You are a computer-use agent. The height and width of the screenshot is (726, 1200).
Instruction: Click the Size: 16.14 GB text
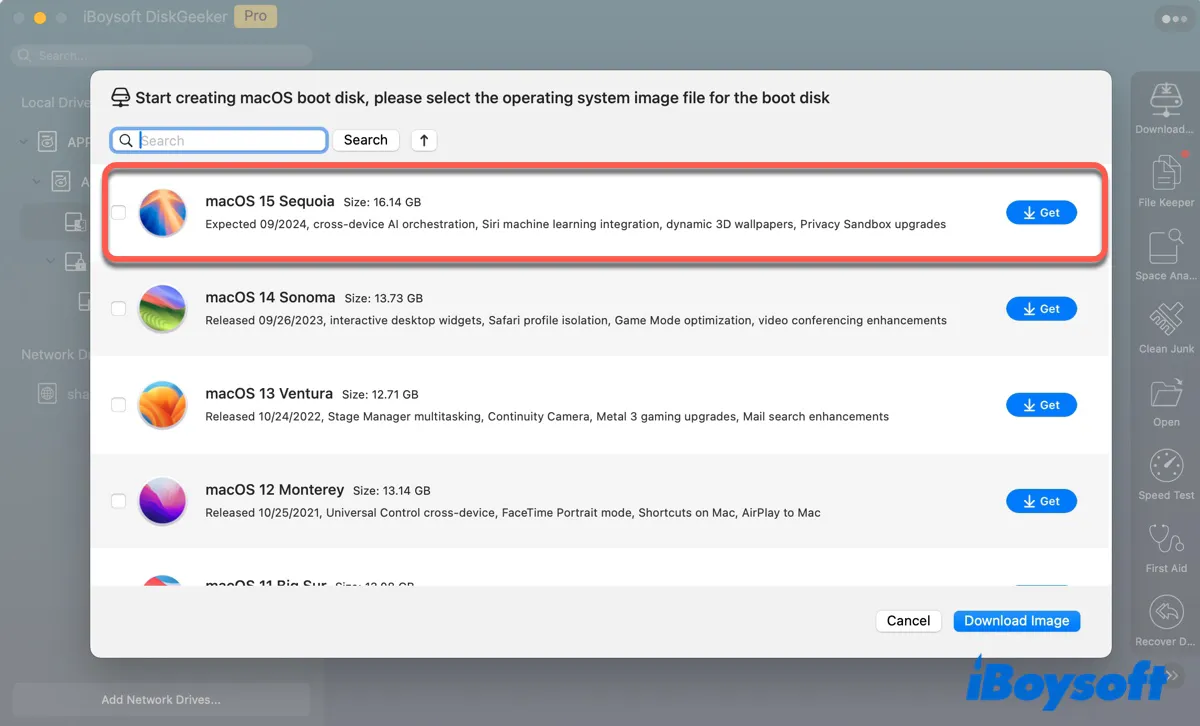(x=382, y=202)
